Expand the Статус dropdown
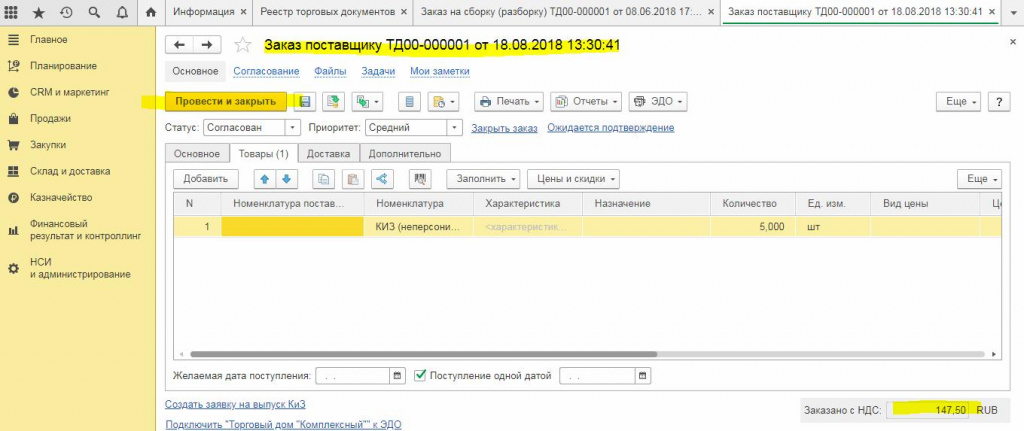Viewport: 1024px width, 431px height. (292, 128)
